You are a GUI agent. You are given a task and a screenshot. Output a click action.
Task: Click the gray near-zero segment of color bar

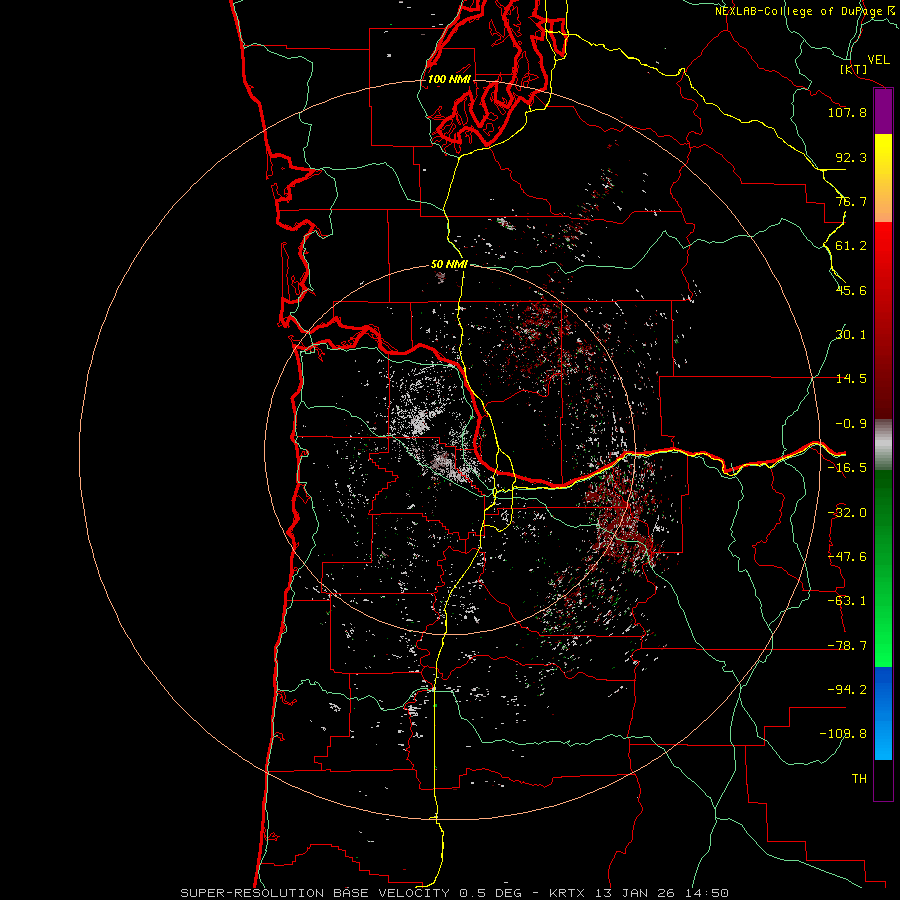coord(883,445)
